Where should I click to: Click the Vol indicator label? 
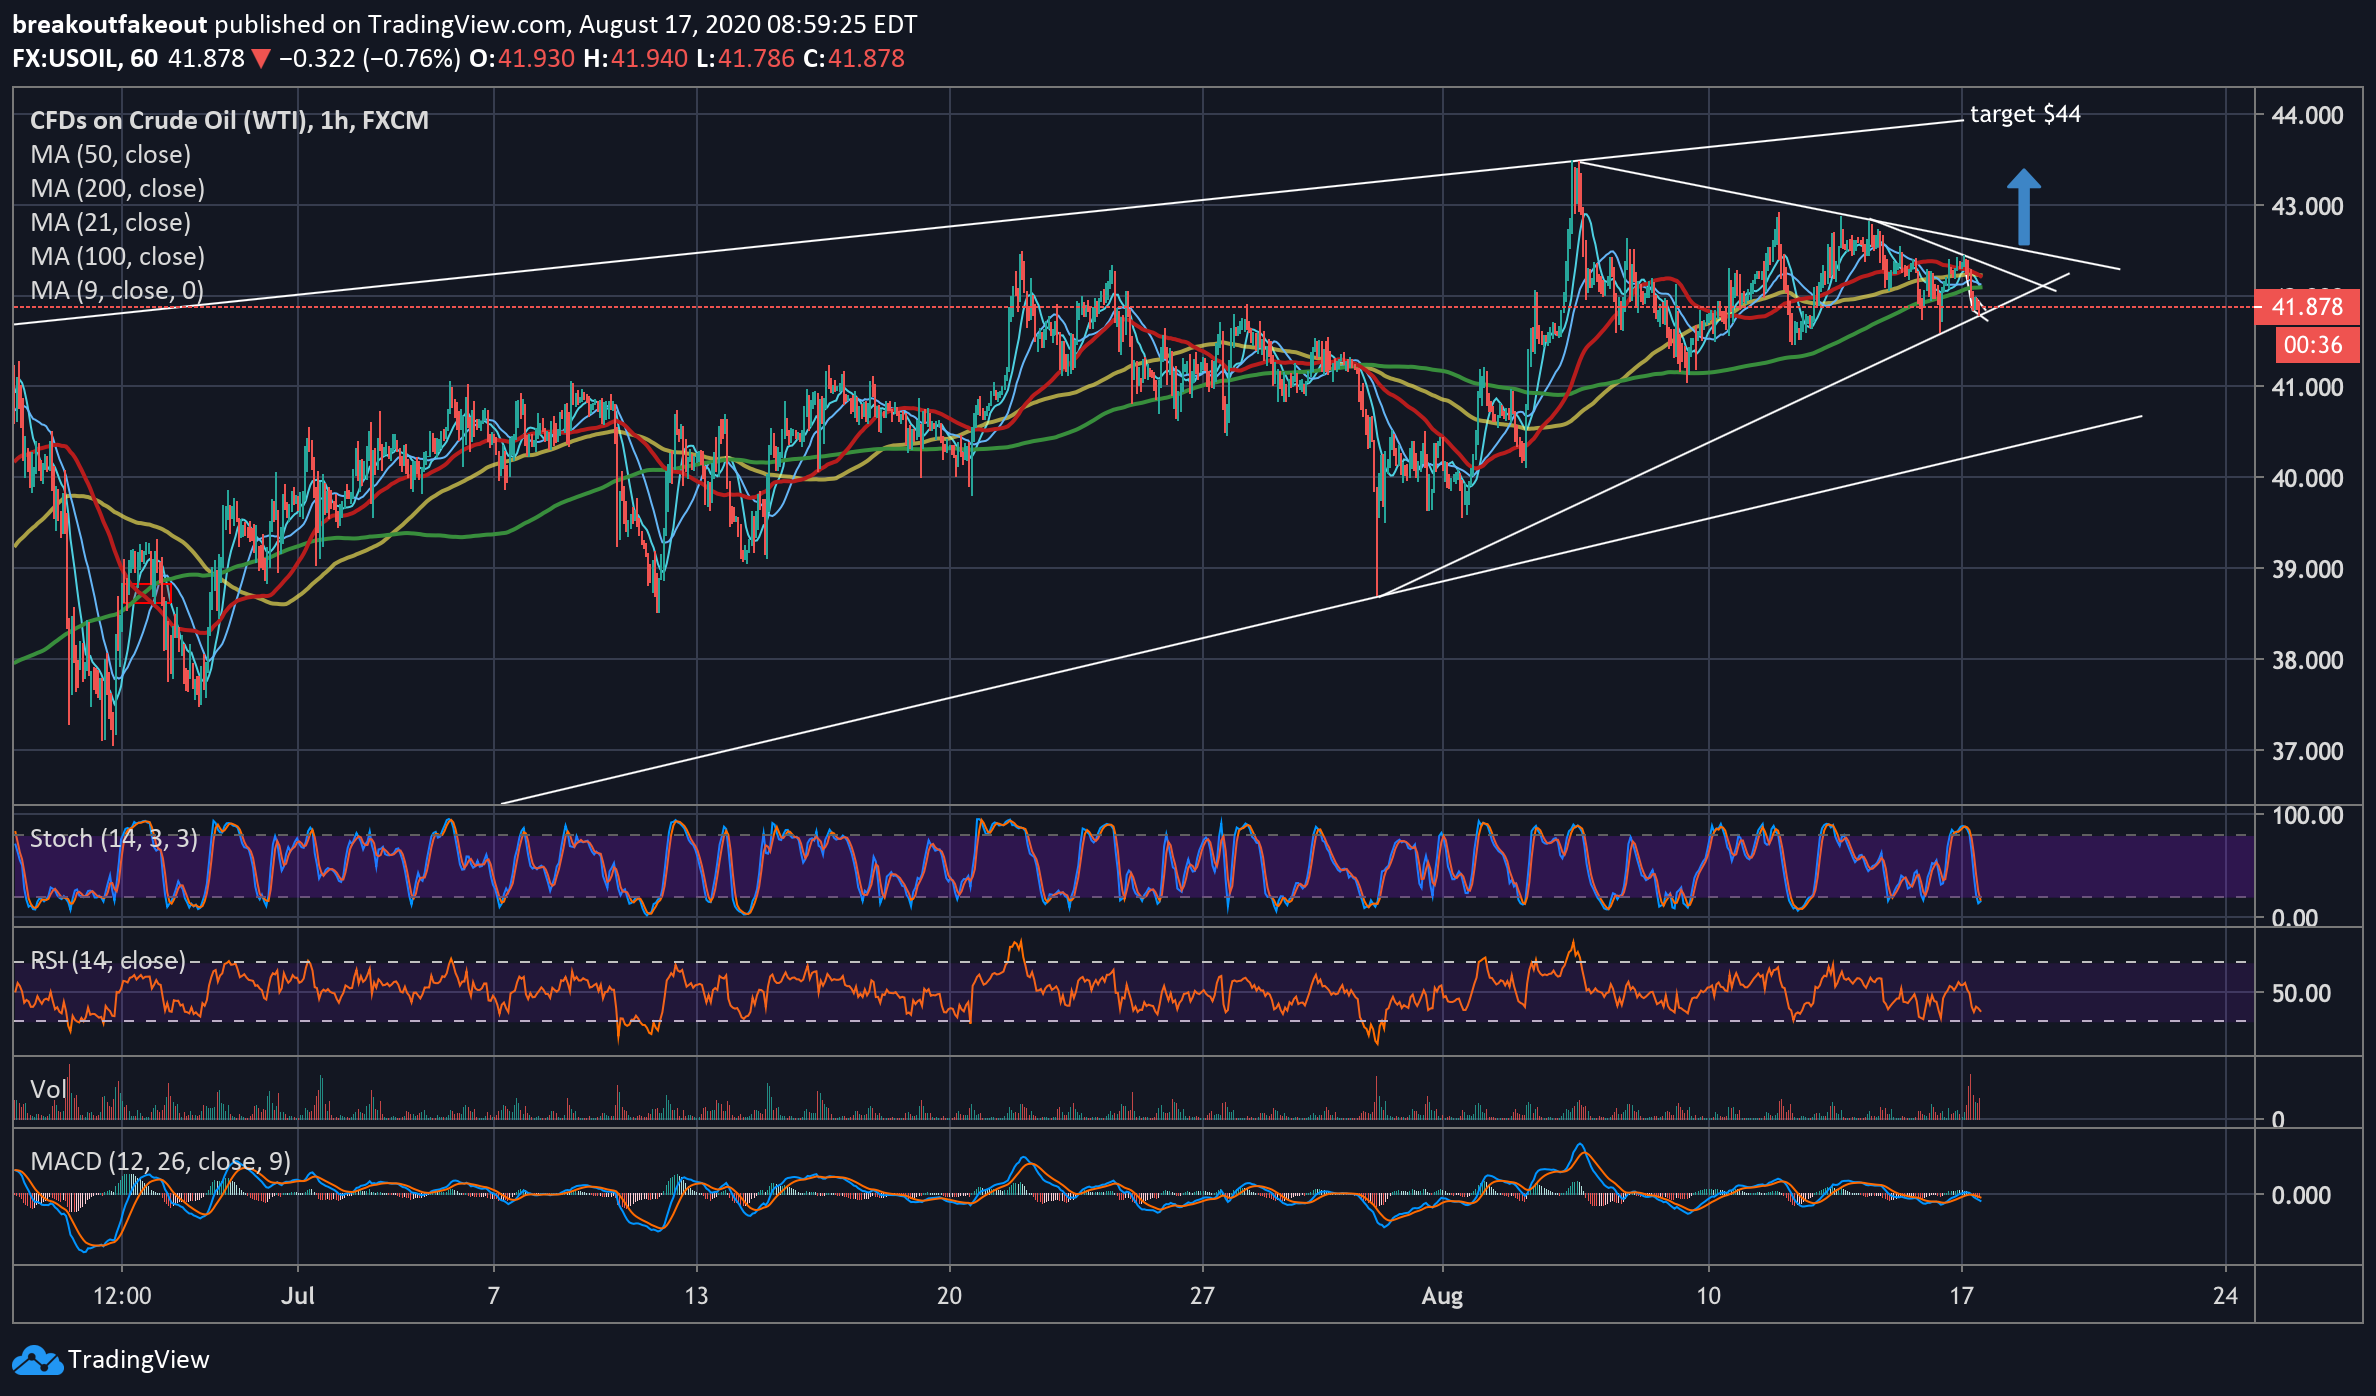click(x=48, y=1090)
